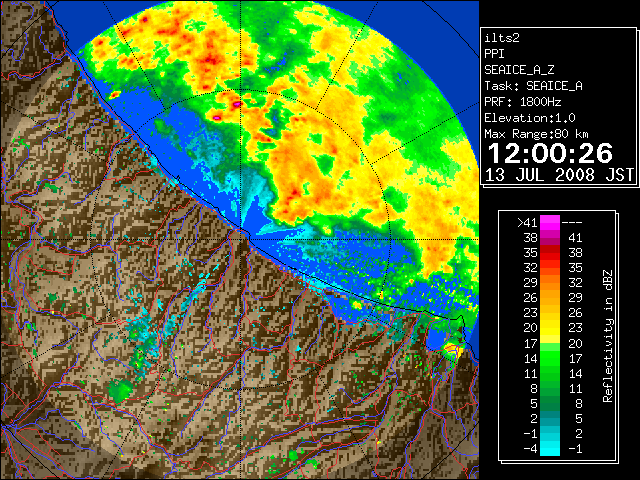Image resolution: width=640 pixels, height=480 pixels.
Task: Click the radar origin where grid lines cross
Action: tap(240, 239)
